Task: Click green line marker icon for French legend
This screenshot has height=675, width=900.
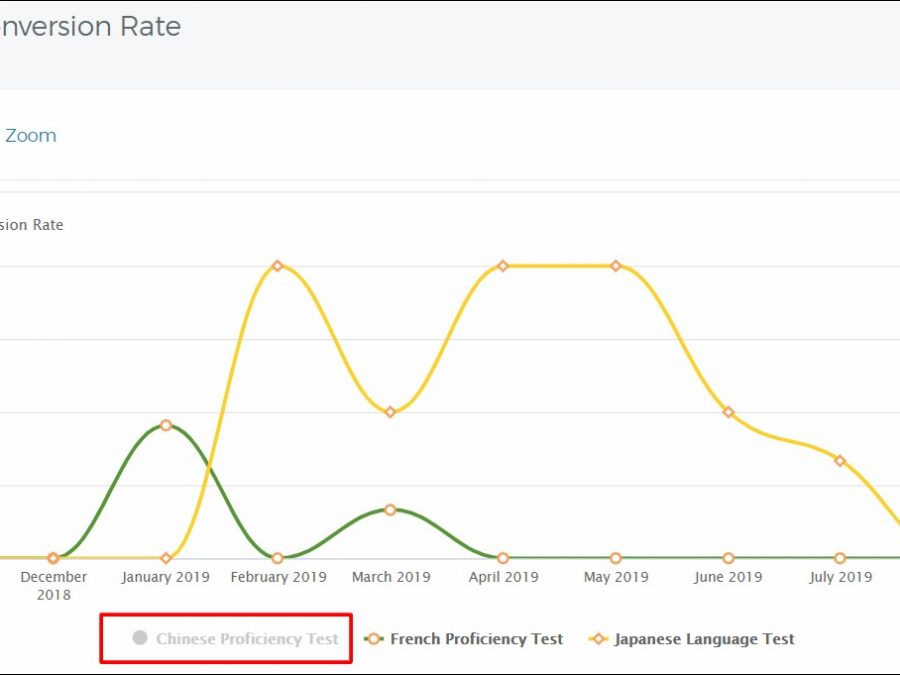Action: pyautogui.click(x=373, y=639)
